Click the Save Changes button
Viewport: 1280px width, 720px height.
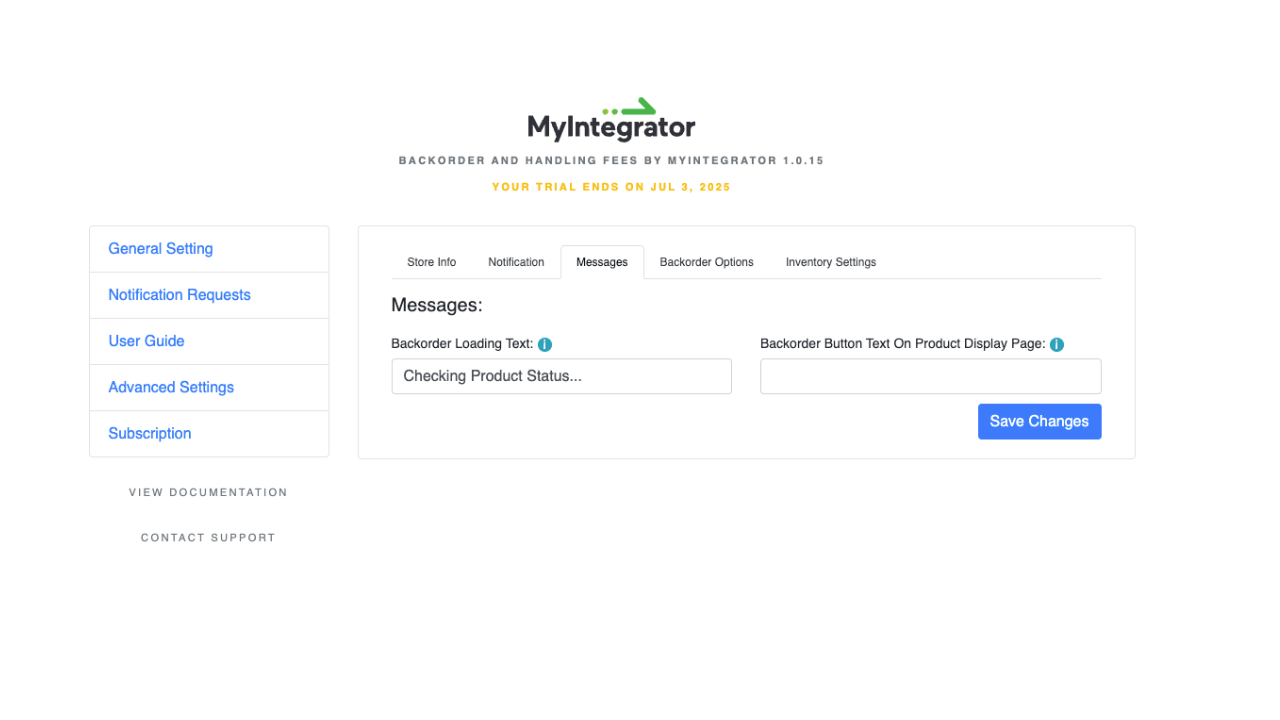pyautogui.click(x=1039, y=421)
